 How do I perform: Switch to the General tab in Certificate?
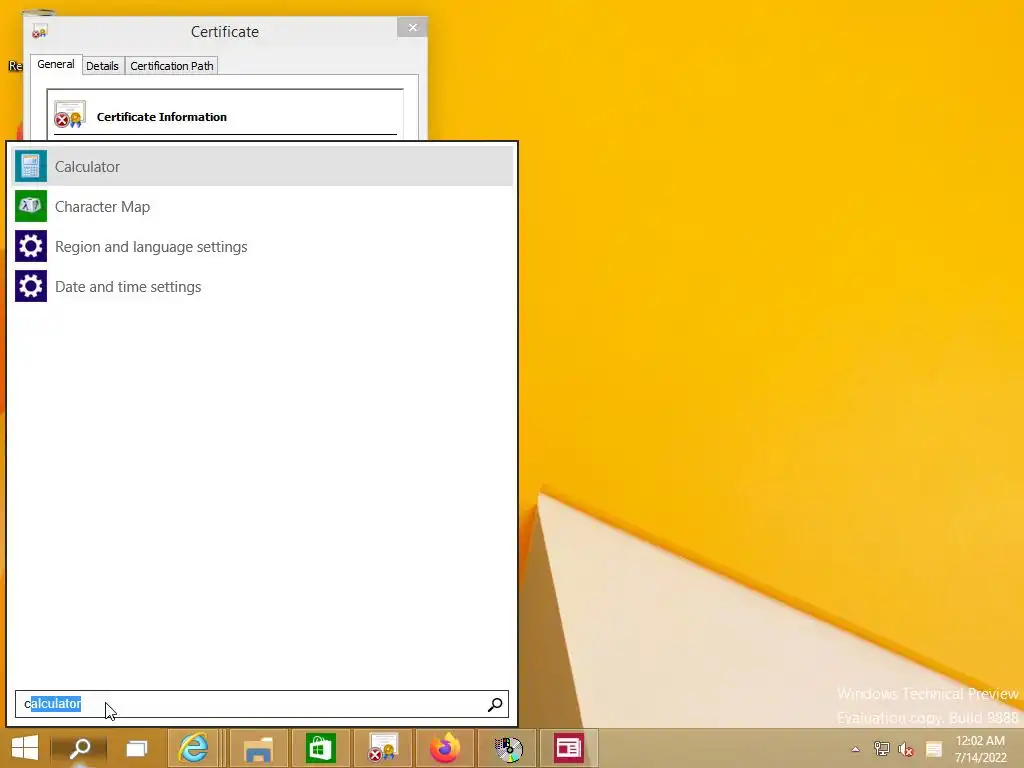[x=56, y=65]
